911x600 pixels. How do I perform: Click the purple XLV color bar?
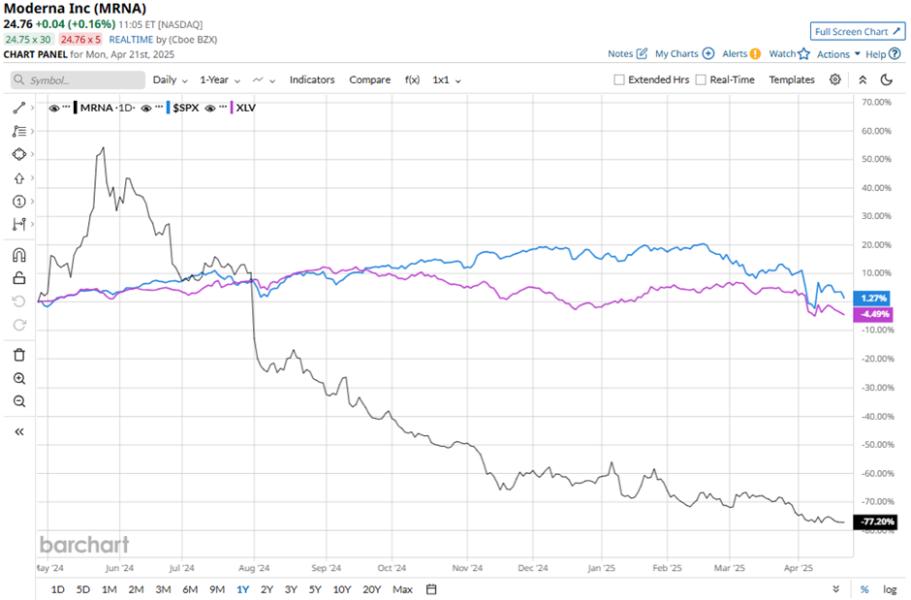[x=232, y=107]
